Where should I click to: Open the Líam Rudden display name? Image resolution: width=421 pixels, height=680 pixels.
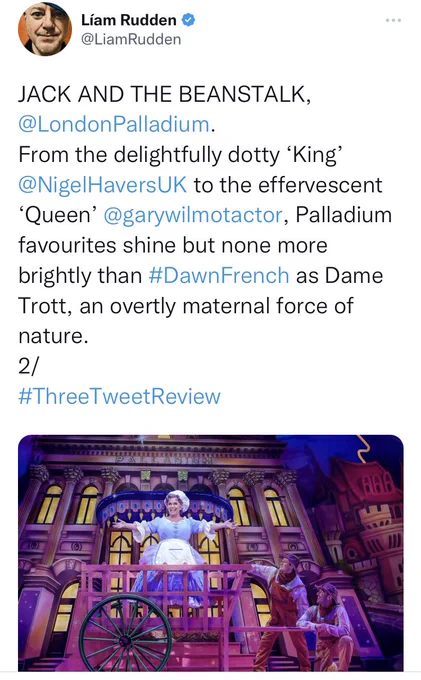(128, 20)
